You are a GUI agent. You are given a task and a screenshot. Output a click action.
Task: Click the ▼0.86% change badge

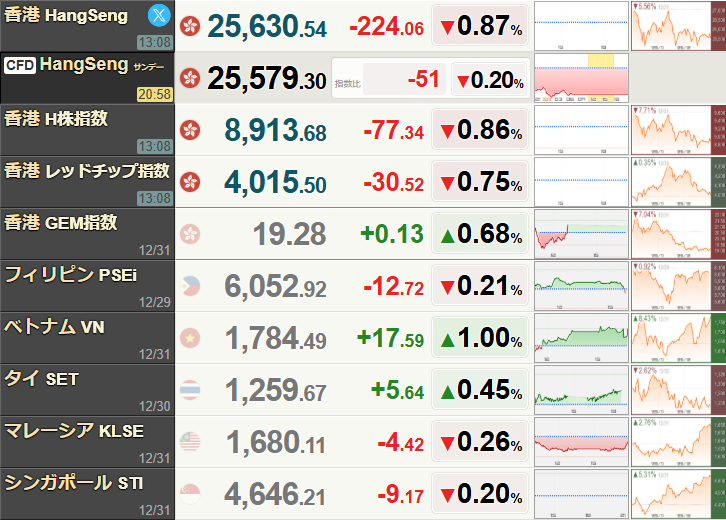[x=480, y=129]
